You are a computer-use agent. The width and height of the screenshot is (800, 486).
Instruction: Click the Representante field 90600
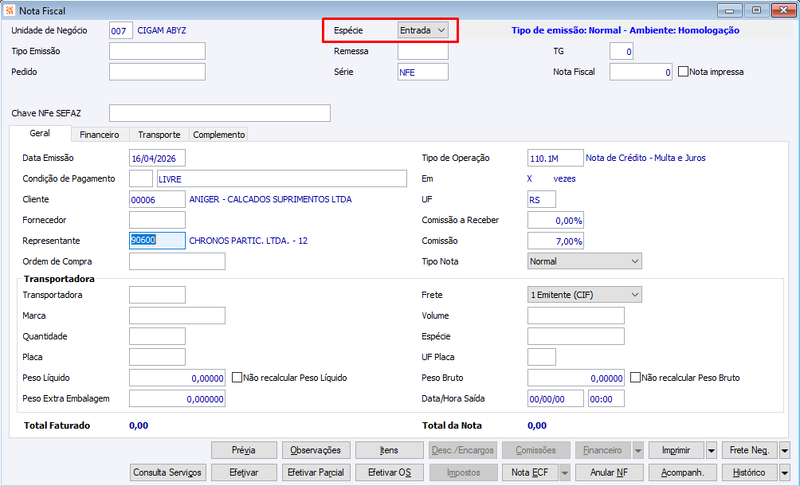[157, 241]
